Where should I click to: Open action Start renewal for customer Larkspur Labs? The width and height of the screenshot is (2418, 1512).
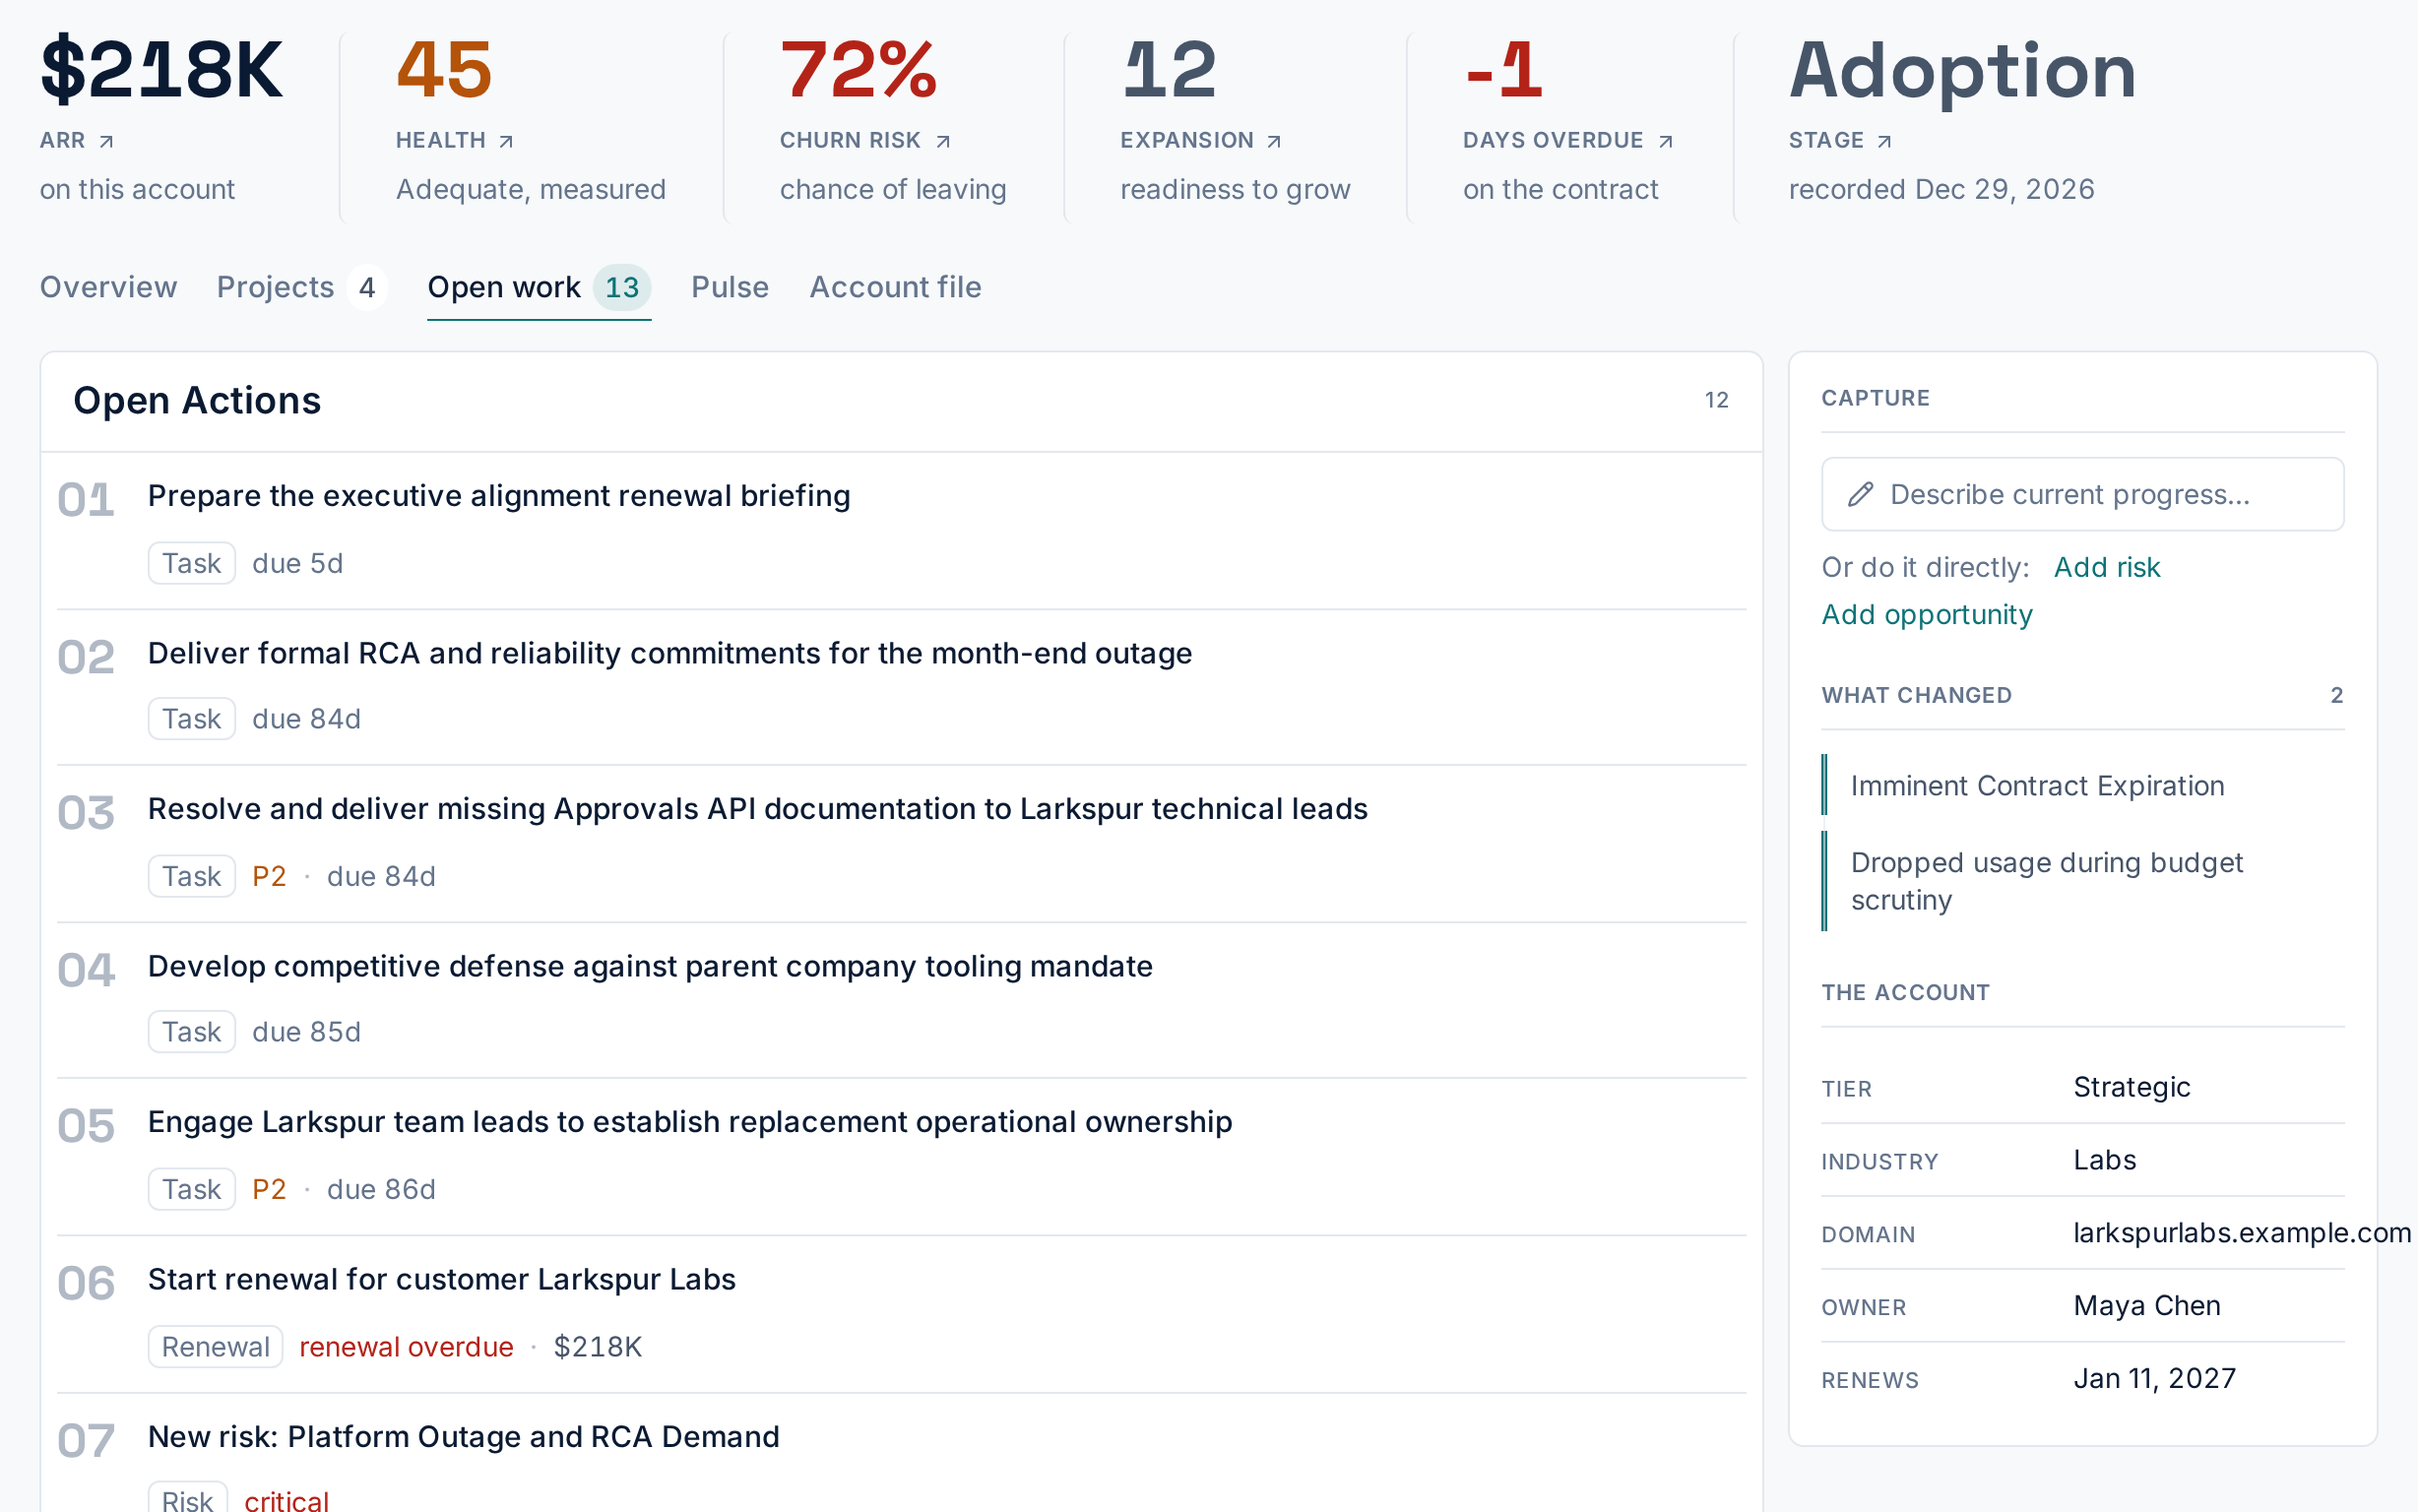coord(441,1279)
